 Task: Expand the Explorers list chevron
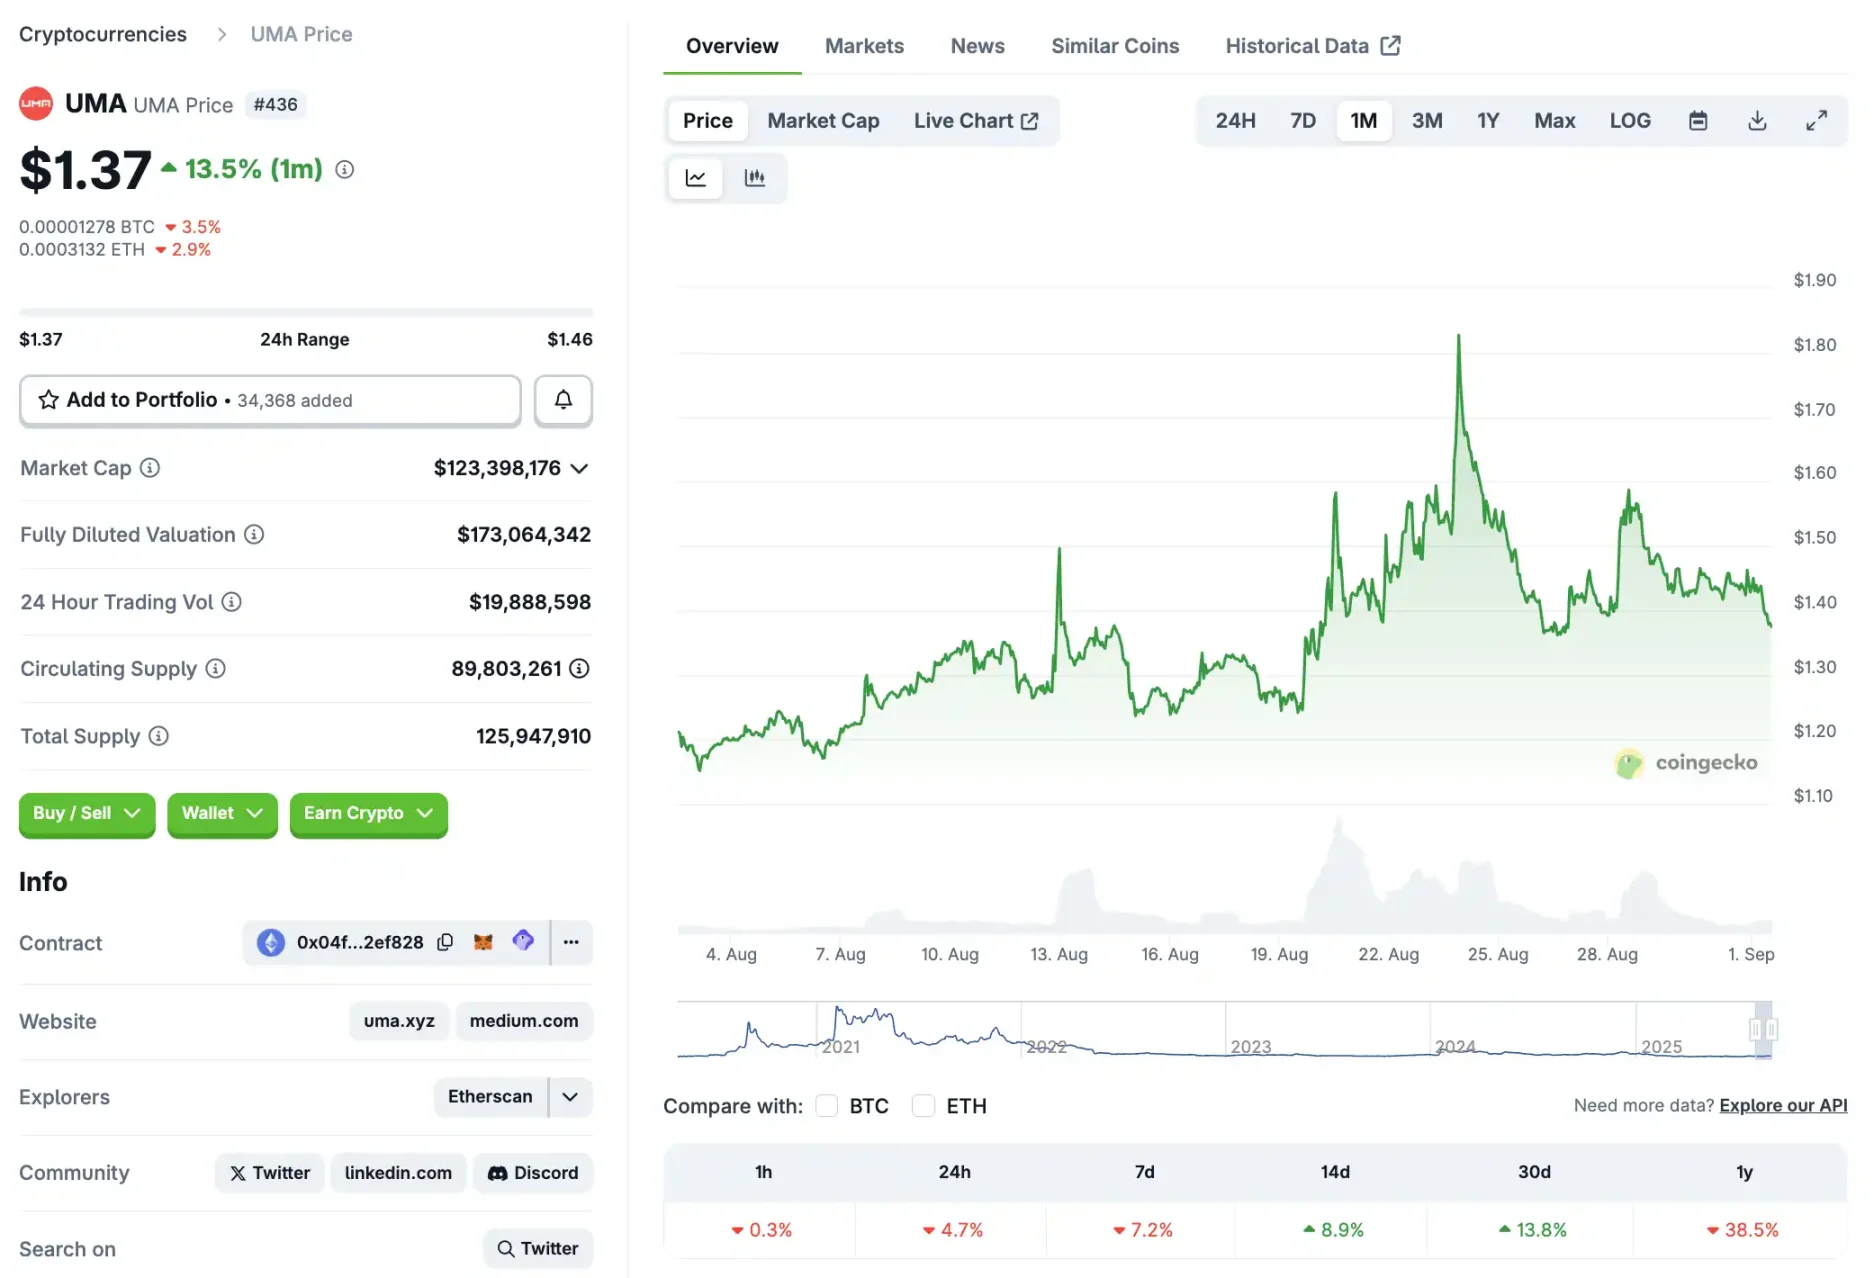[x=570, y=1097]
